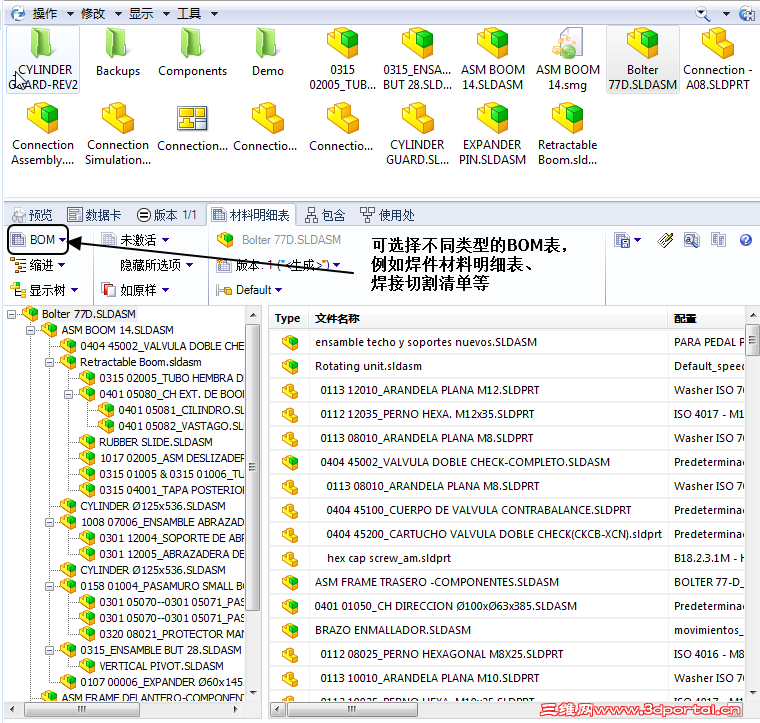Select row BRAZO ENMALLADOR.SLDASM
The width and height of the screenshot is (760, 723).
507,630
